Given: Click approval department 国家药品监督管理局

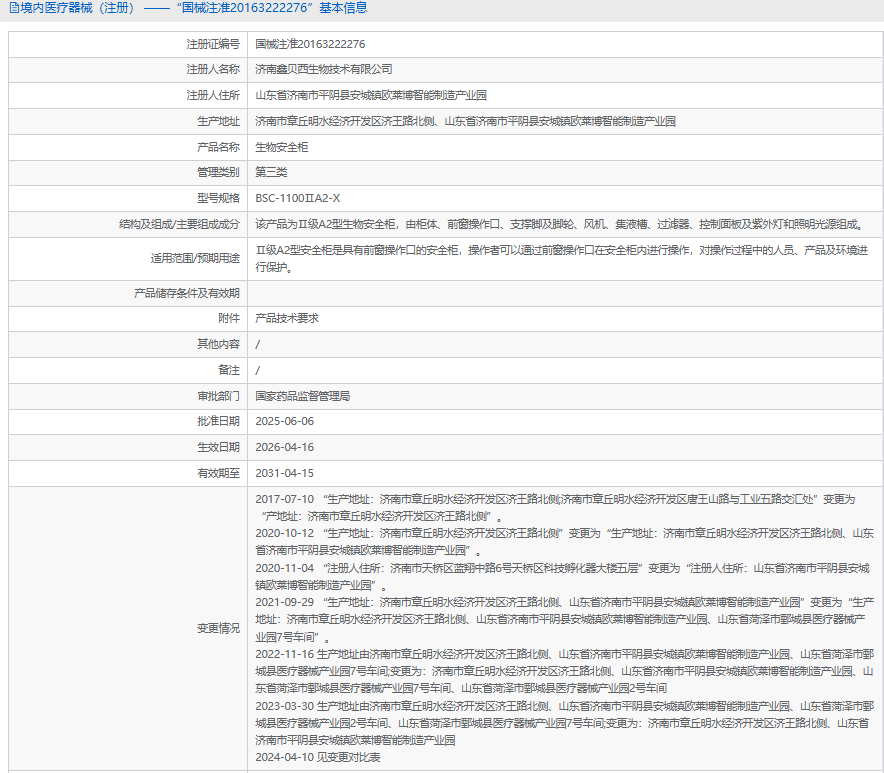Looking at the screenshot, I should coord(303,396).
